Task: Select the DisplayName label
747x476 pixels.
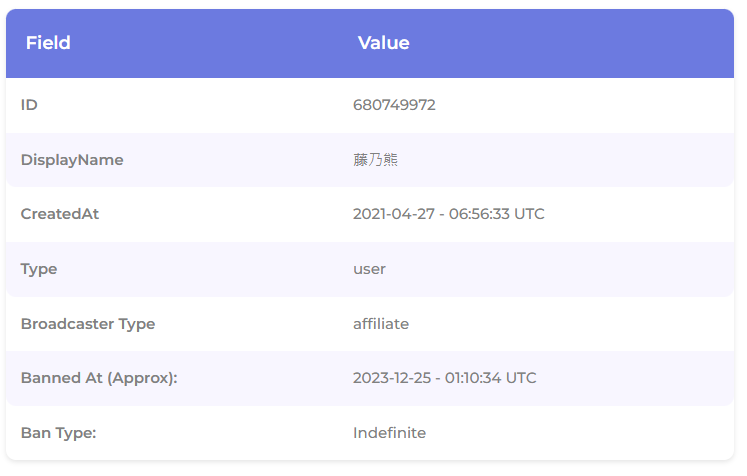Action: [x=72, y=160]
